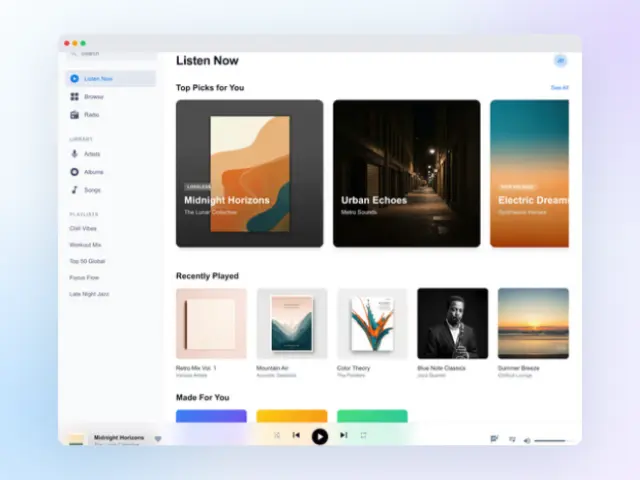Open the Radio section in the sidebar

[x=111, y=115]
